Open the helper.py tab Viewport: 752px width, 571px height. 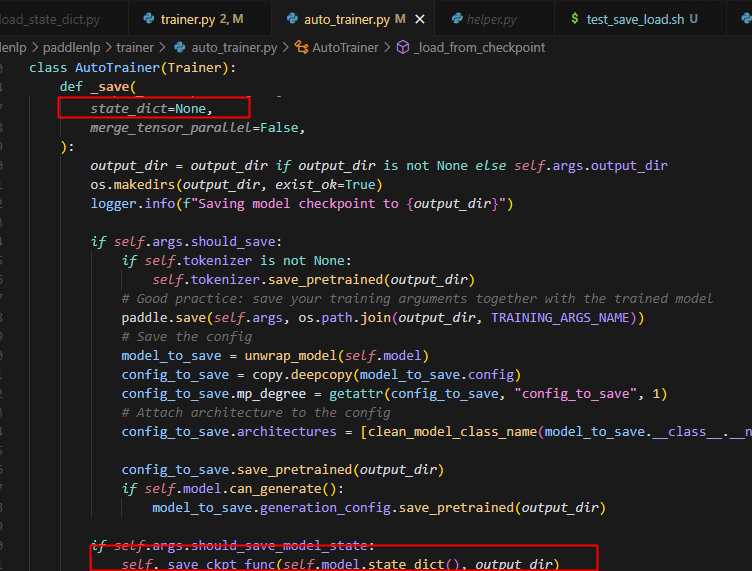pyautogui.click(x=492, y=19)
